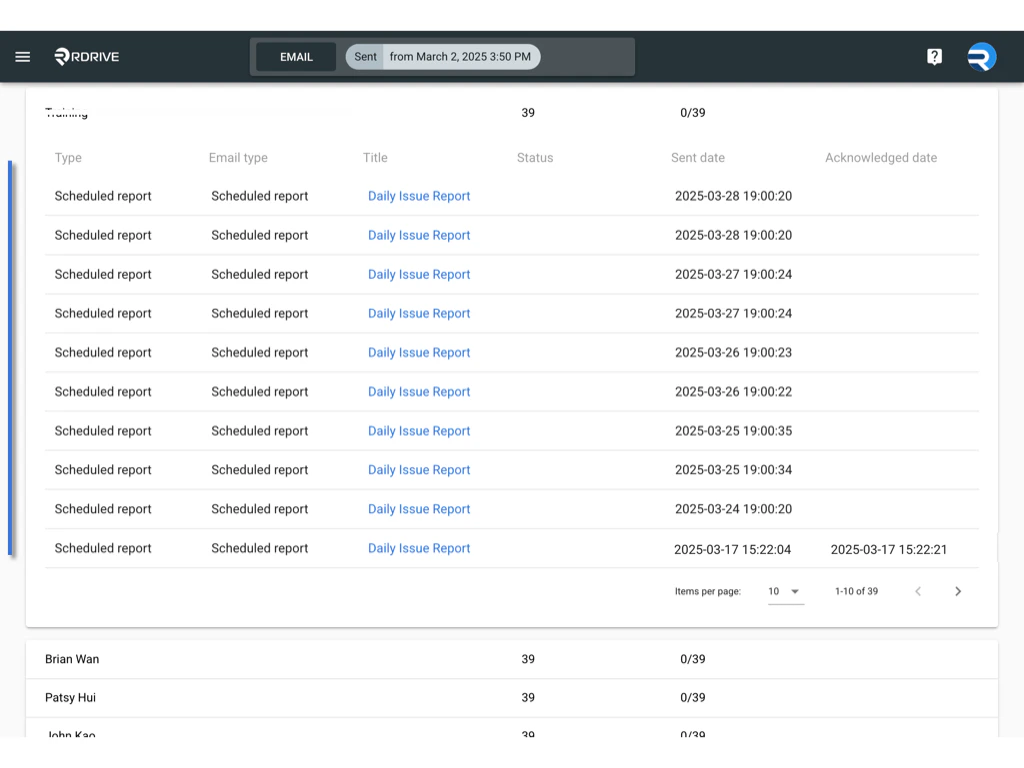
Task: Open the navigation hamburger menu
Action: pos(22,56)
